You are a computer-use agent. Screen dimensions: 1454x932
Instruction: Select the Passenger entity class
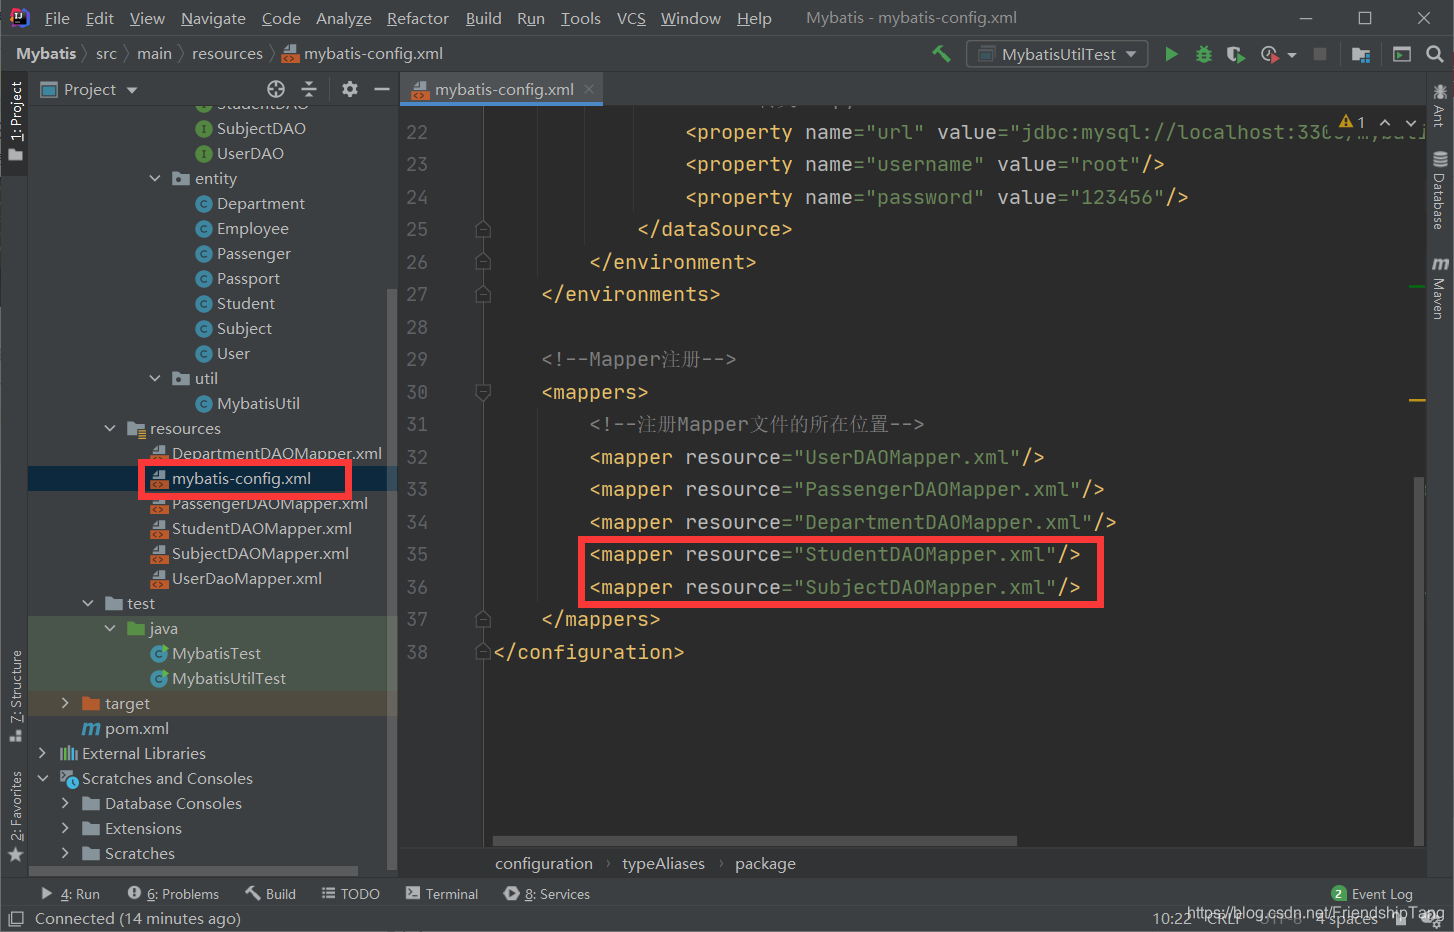(x=254, y=253)
